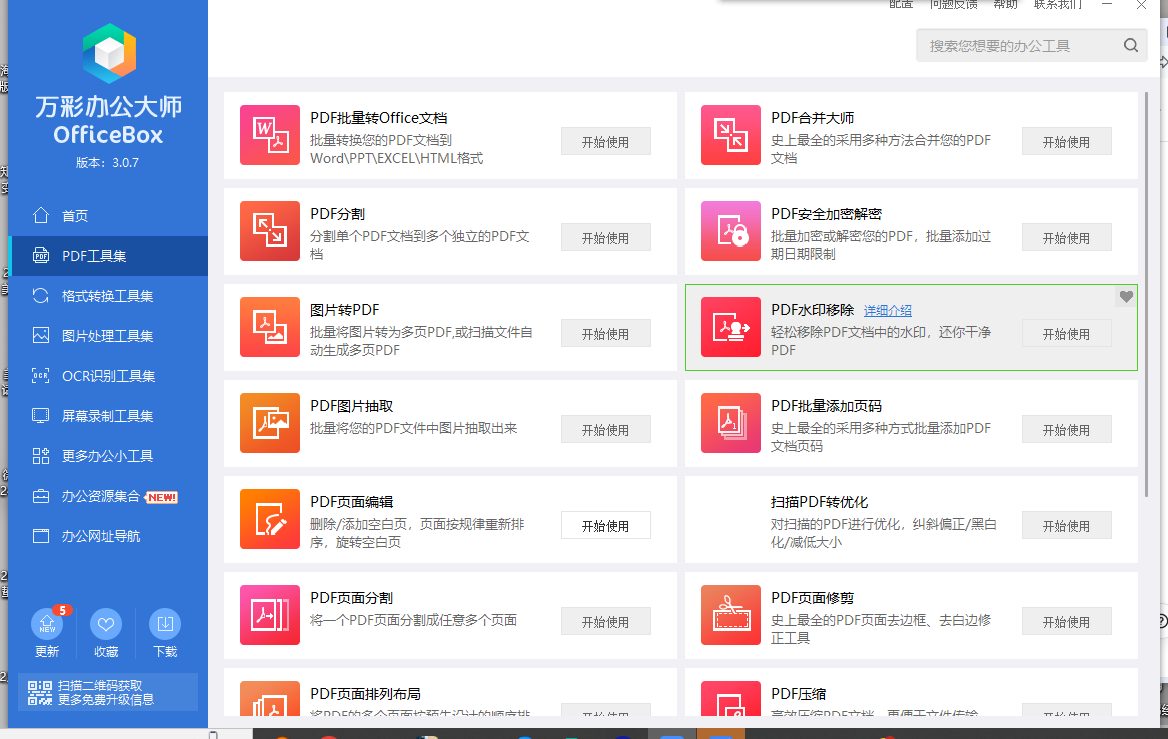Click the PDF压缩 title text
Screen dimensions: 1168x739
pos(799,694)
